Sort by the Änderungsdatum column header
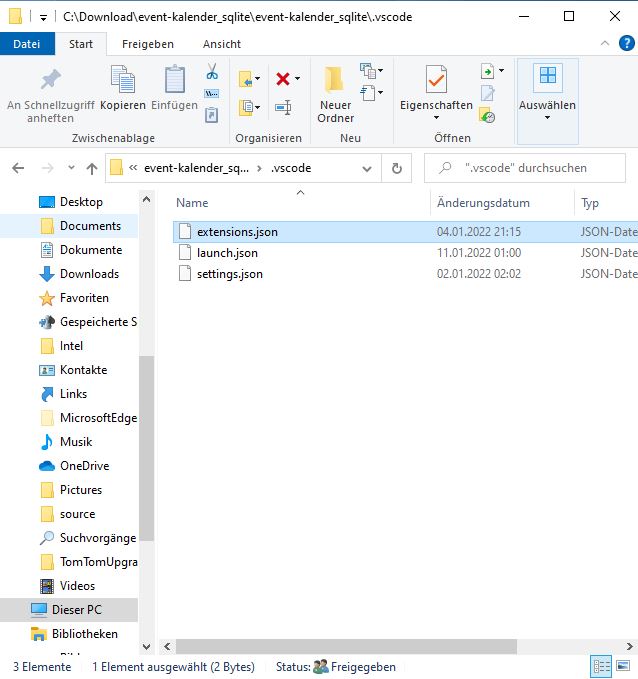The height and width of the screenshot is (679, 638). pos(483,203)
